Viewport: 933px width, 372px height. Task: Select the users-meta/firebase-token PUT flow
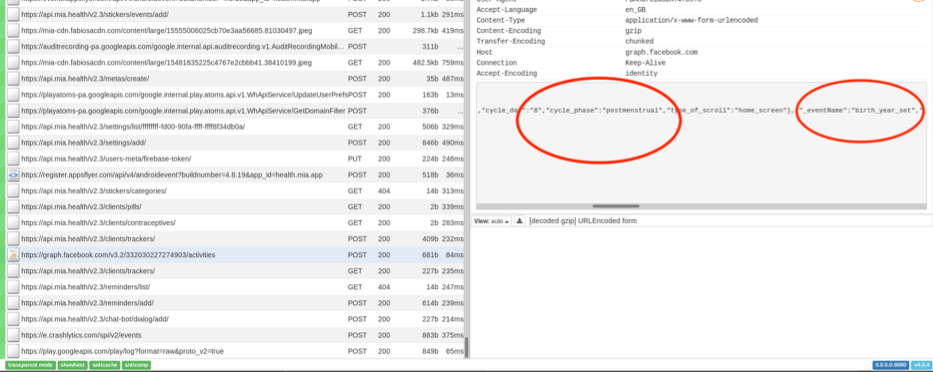click(x=235, y=159)
